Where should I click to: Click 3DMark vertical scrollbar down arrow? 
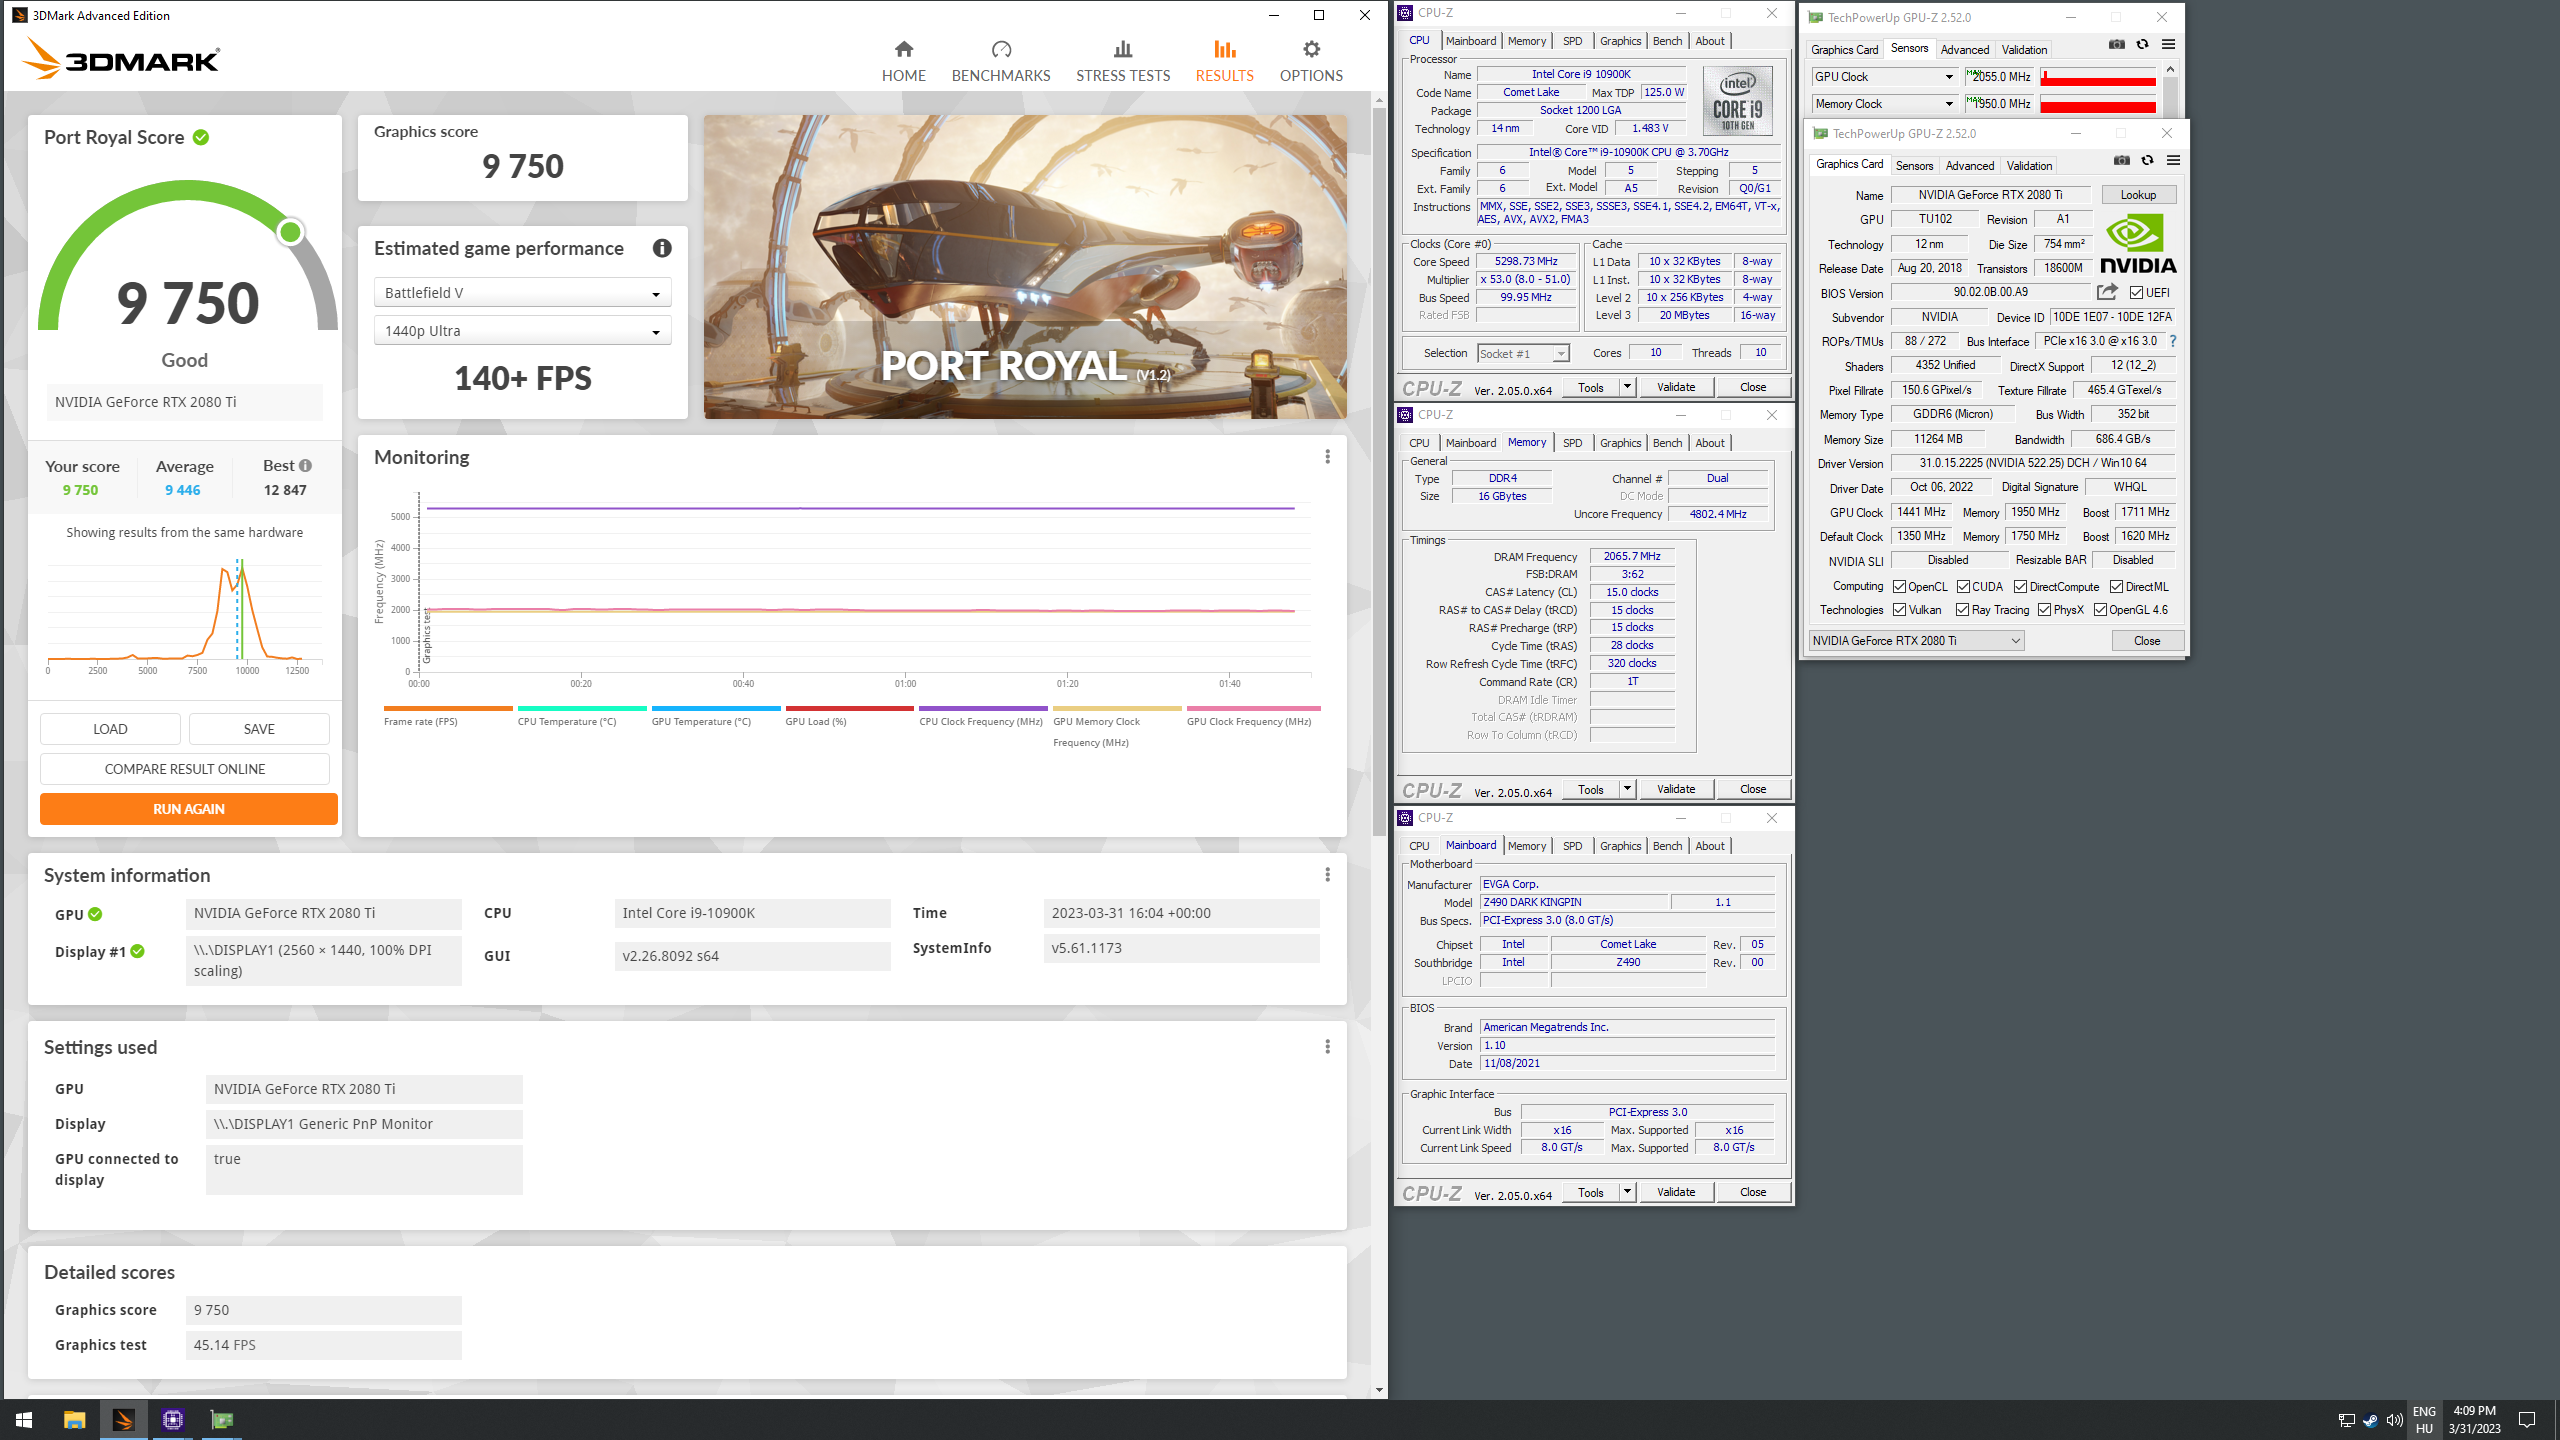[x=1379, y=1390]
